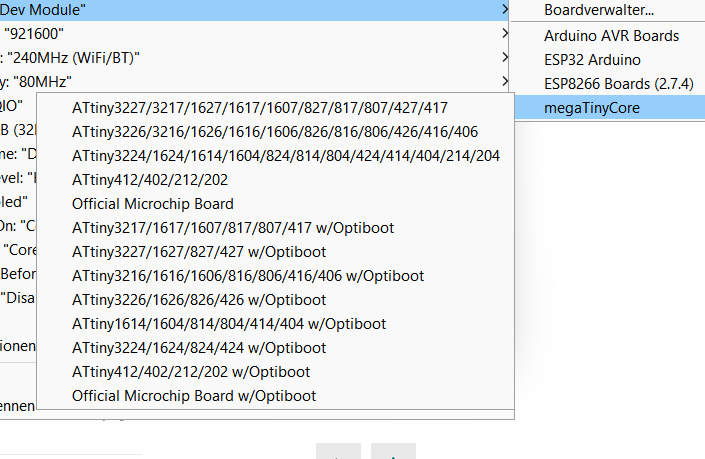Image resolution: width=705 pixels, height=459 pixels.
Task: Select ATtiny3227/1627/827/427 w/Optiboot
Action: pyautogui.click(x=275, y=252)
